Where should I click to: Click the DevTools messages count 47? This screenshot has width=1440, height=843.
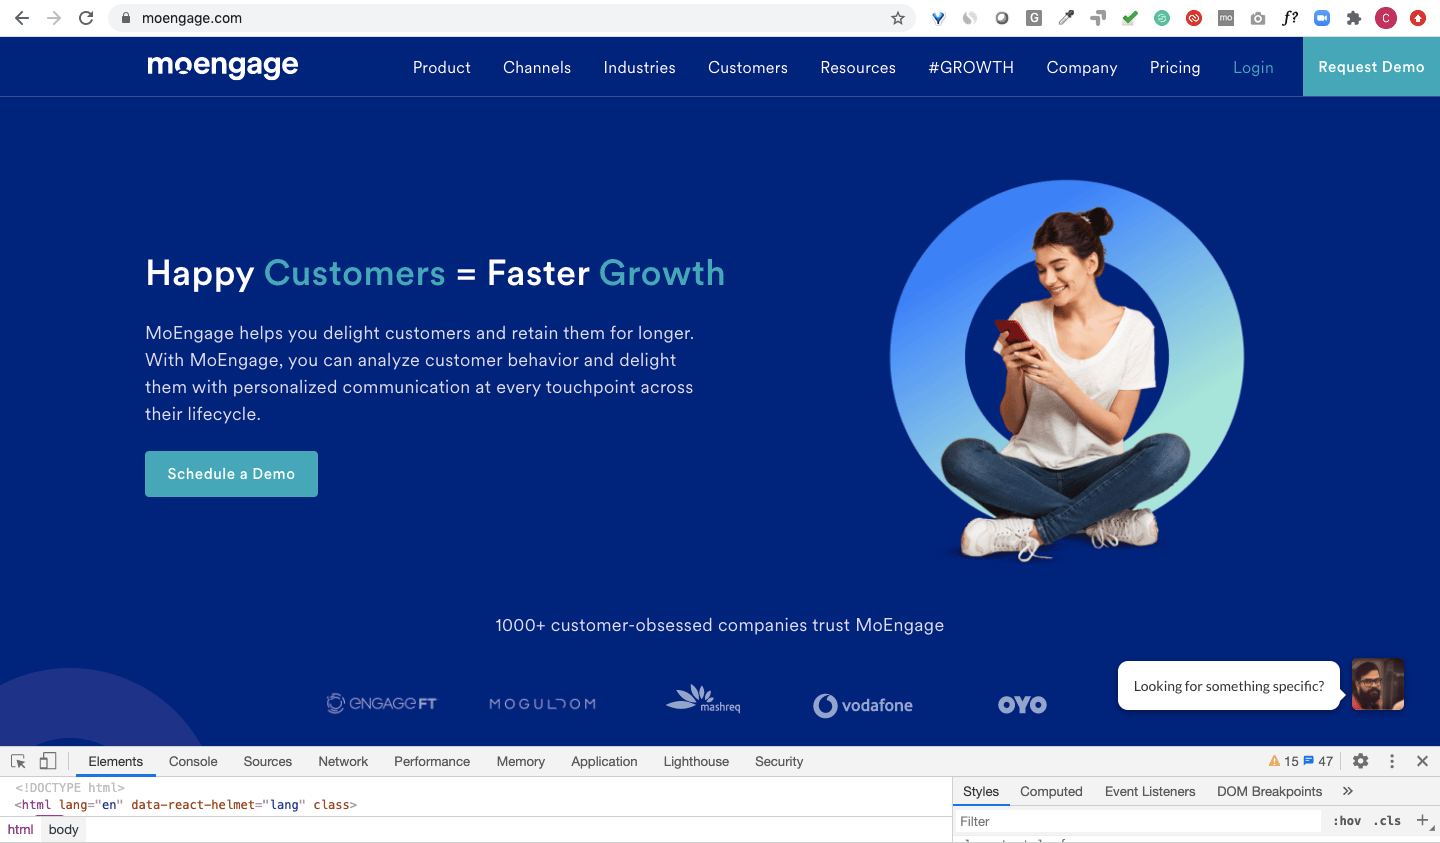(x=1319, y=761)
